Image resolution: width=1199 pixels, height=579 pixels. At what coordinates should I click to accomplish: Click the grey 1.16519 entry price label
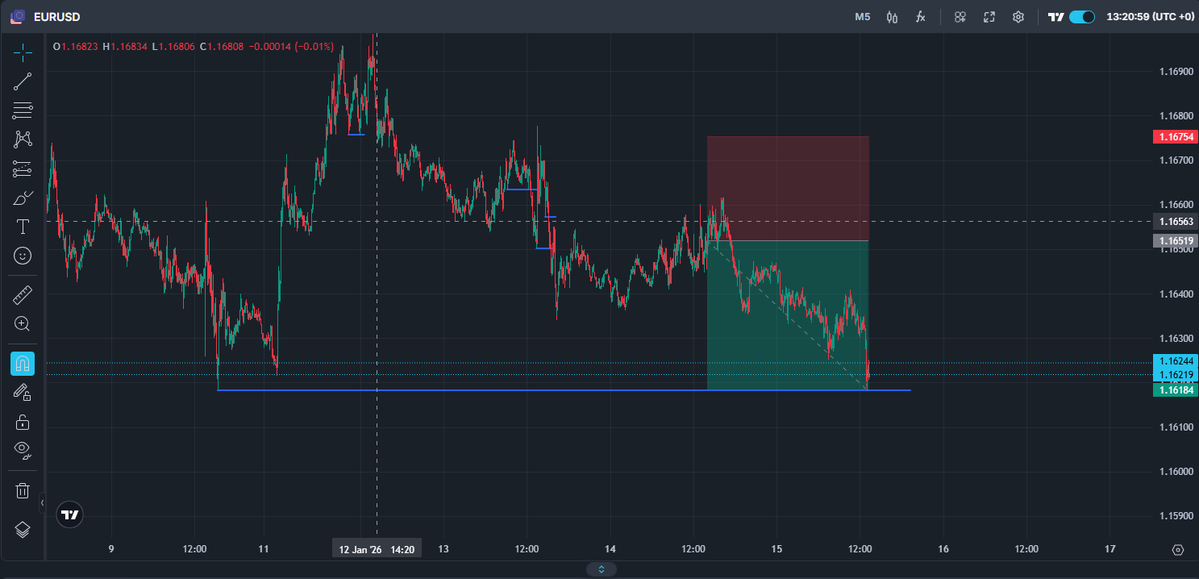(1173, 241)
